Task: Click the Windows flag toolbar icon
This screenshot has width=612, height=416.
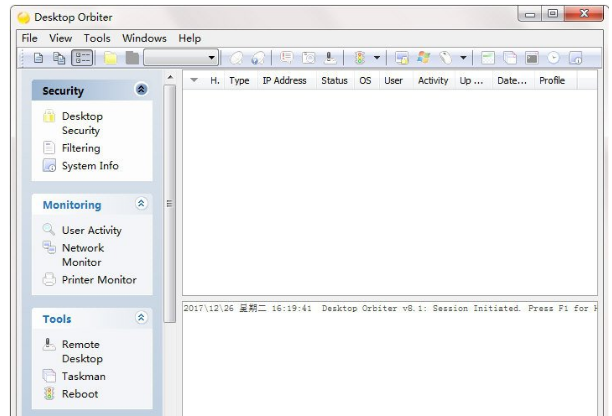Action: [422, 59]
